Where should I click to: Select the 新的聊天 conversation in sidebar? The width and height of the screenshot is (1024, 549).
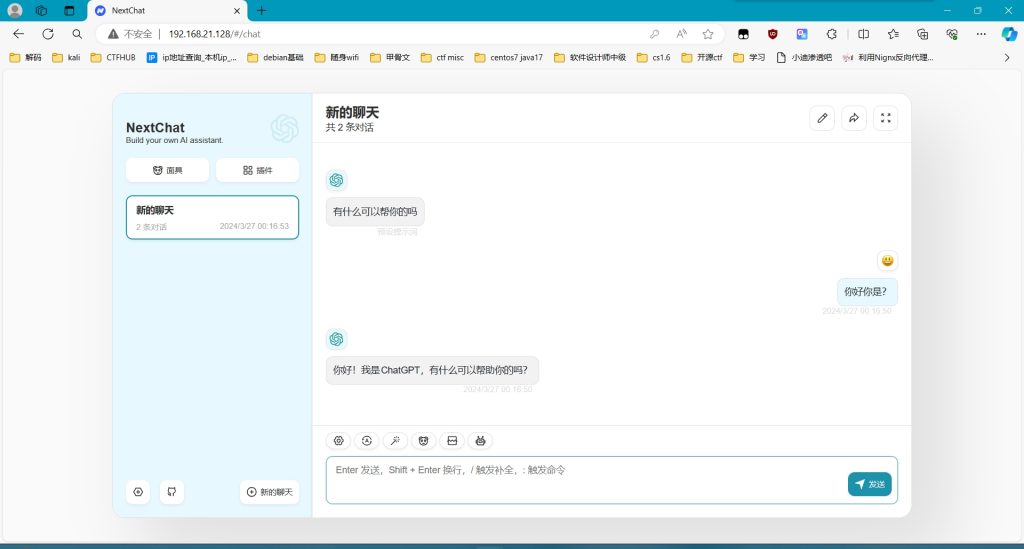point(212,217)
